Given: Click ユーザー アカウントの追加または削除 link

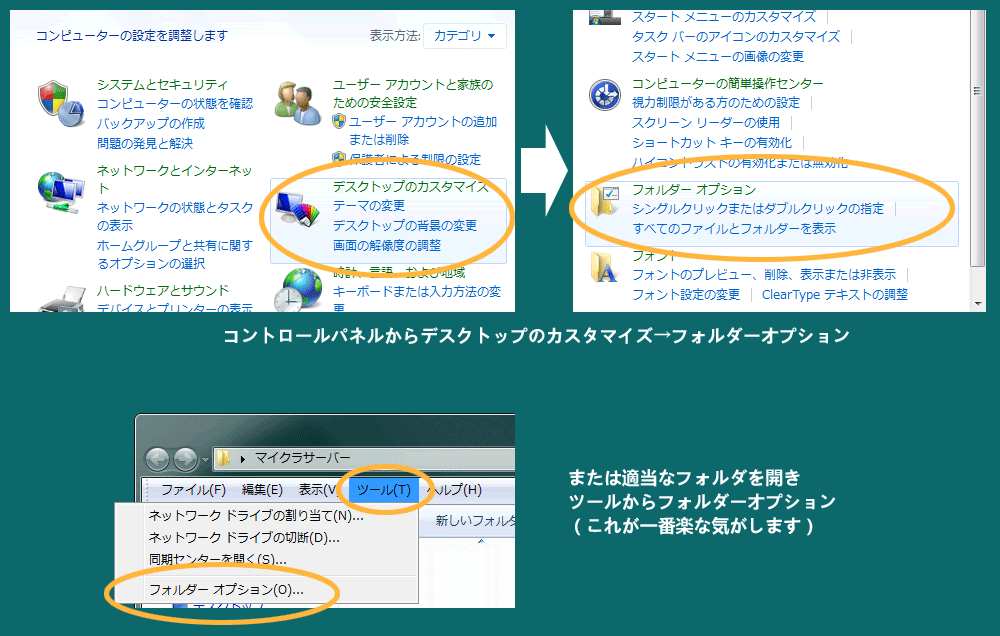Looking at the screenshot, I should point(423,130).
